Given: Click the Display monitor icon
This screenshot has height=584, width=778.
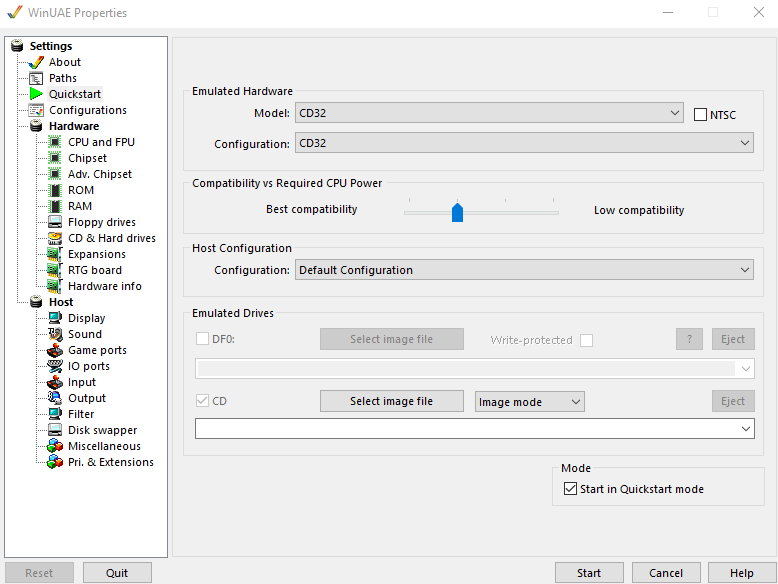Looking at the screenshot, I should (55, 318).
